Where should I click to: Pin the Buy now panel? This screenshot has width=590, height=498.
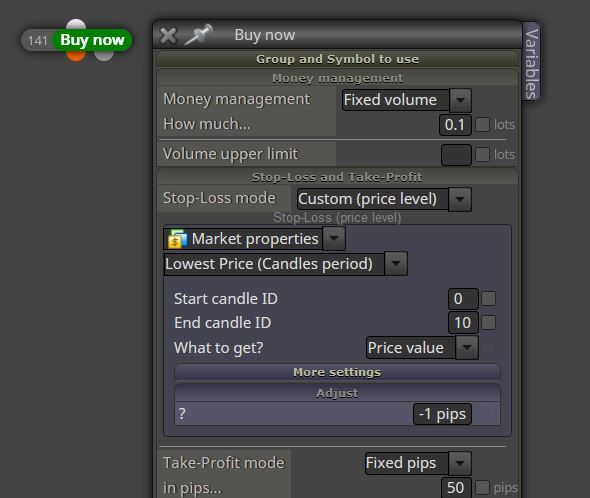(199, 35)
